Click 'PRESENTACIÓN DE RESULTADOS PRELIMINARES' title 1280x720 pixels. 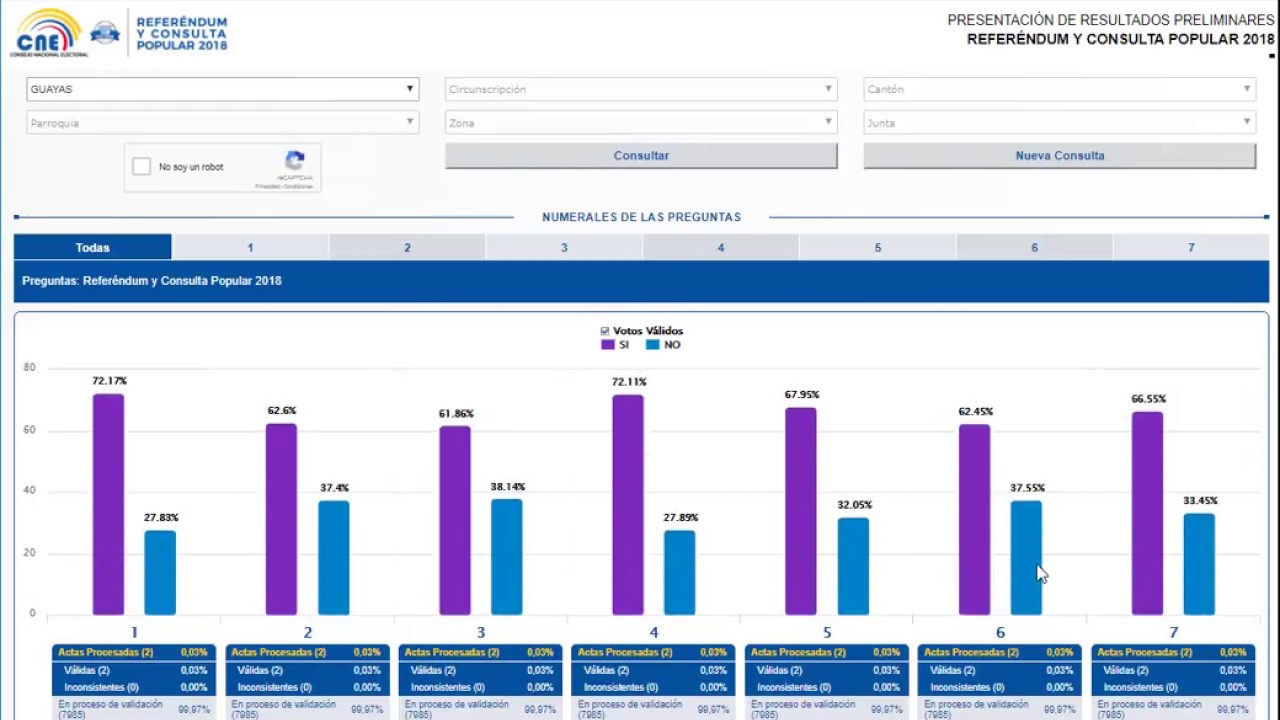[1111, 20]
